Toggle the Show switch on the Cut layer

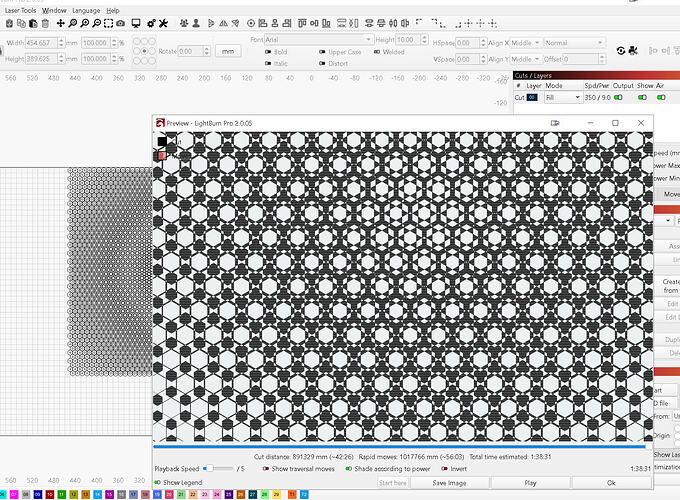point(642,98)
